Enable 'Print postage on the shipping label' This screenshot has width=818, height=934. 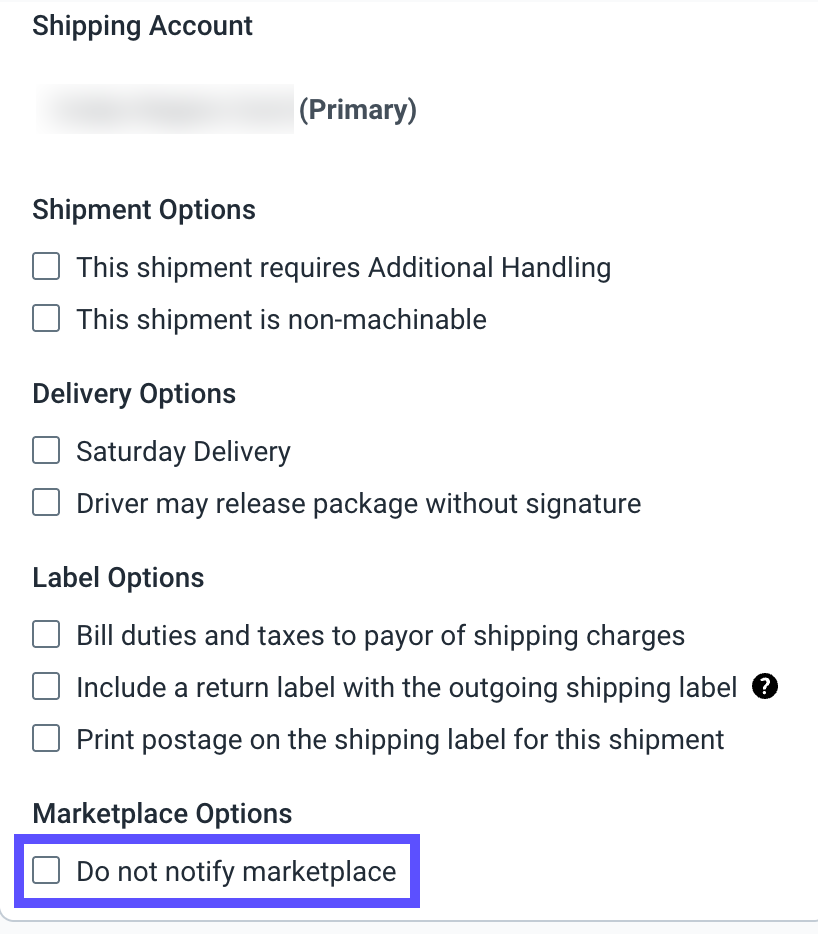[x=46, y=738]
